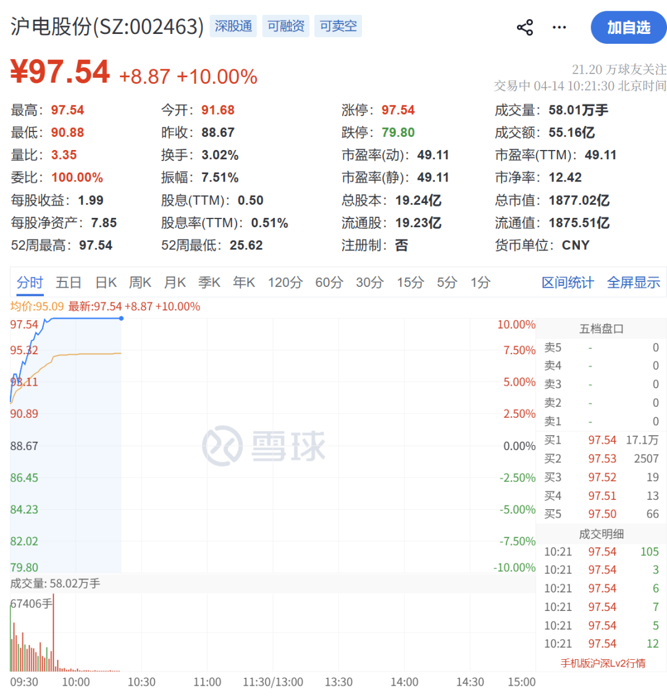Open 区间统计 range statistics
The width and height of the screenshot is (667, 698).
[567, 283]
